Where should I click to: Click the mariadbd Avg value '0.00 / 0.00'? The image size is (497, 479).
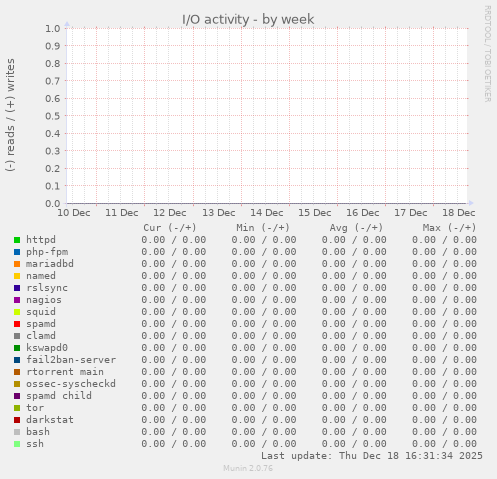[354, 264]
